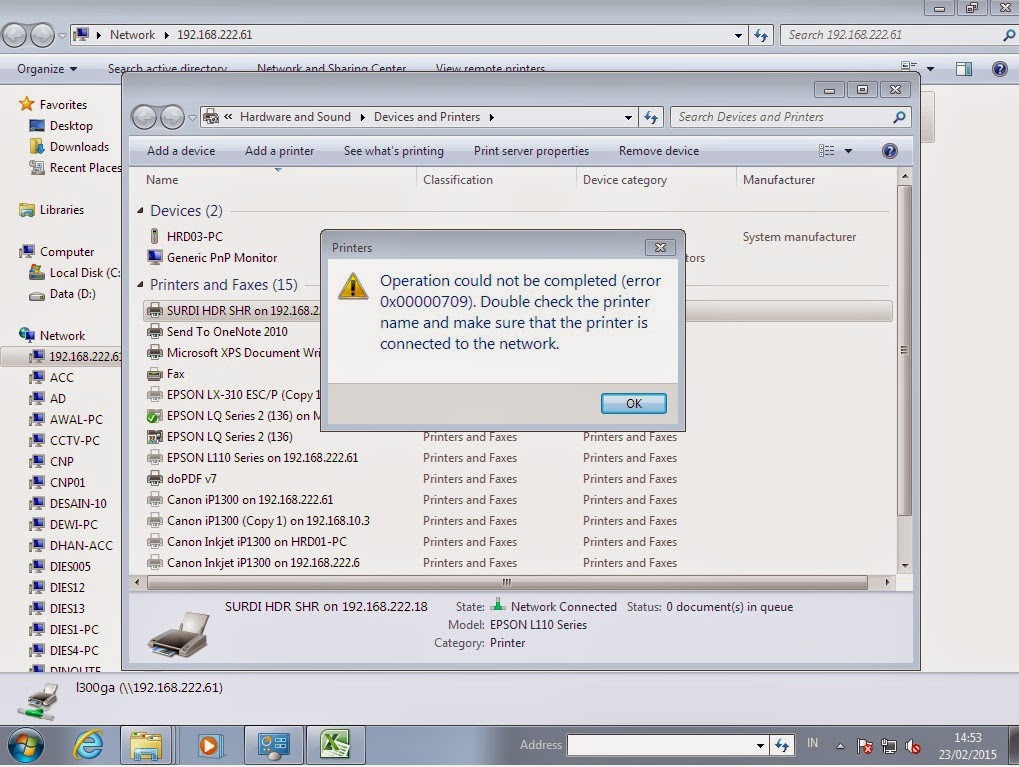The image size is (1019, 767).
Task: Select Network node in navigation pane
Action: pyautogui.click(x=62, y=335)
